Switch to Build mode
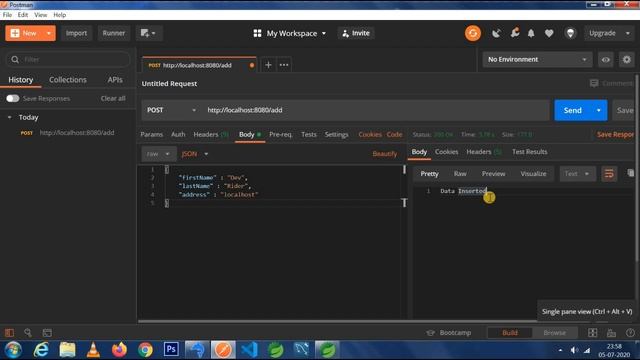This screenshot has width=640, height=360. click(x=510, y=333)
